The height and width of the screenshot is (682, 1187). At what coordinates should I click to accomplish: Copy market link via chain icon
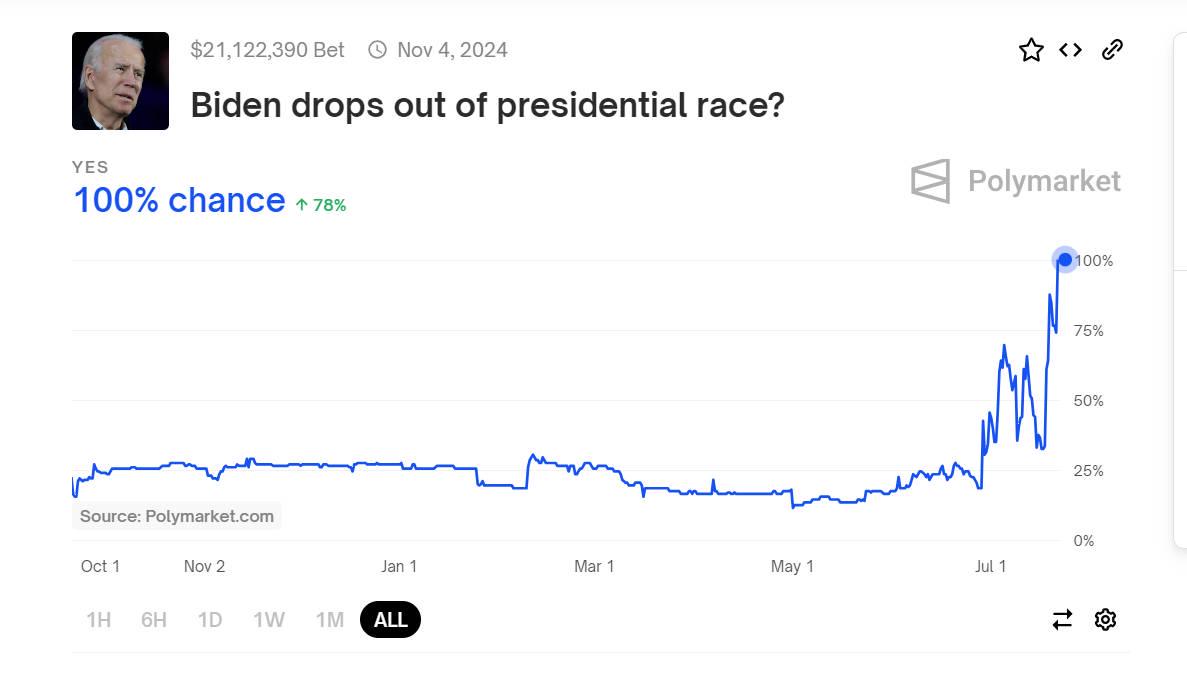pyautogui.click(x=1112, y=50)
